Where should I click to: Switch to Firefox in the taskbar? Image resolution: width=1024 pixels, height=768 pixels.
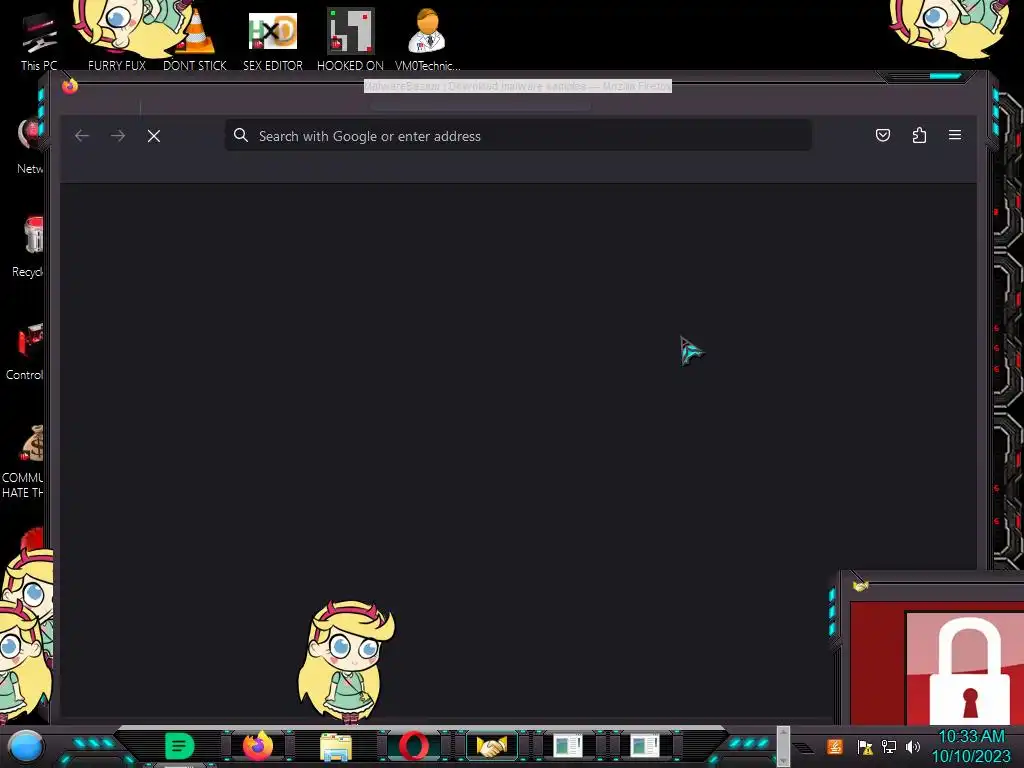(257, 746)
